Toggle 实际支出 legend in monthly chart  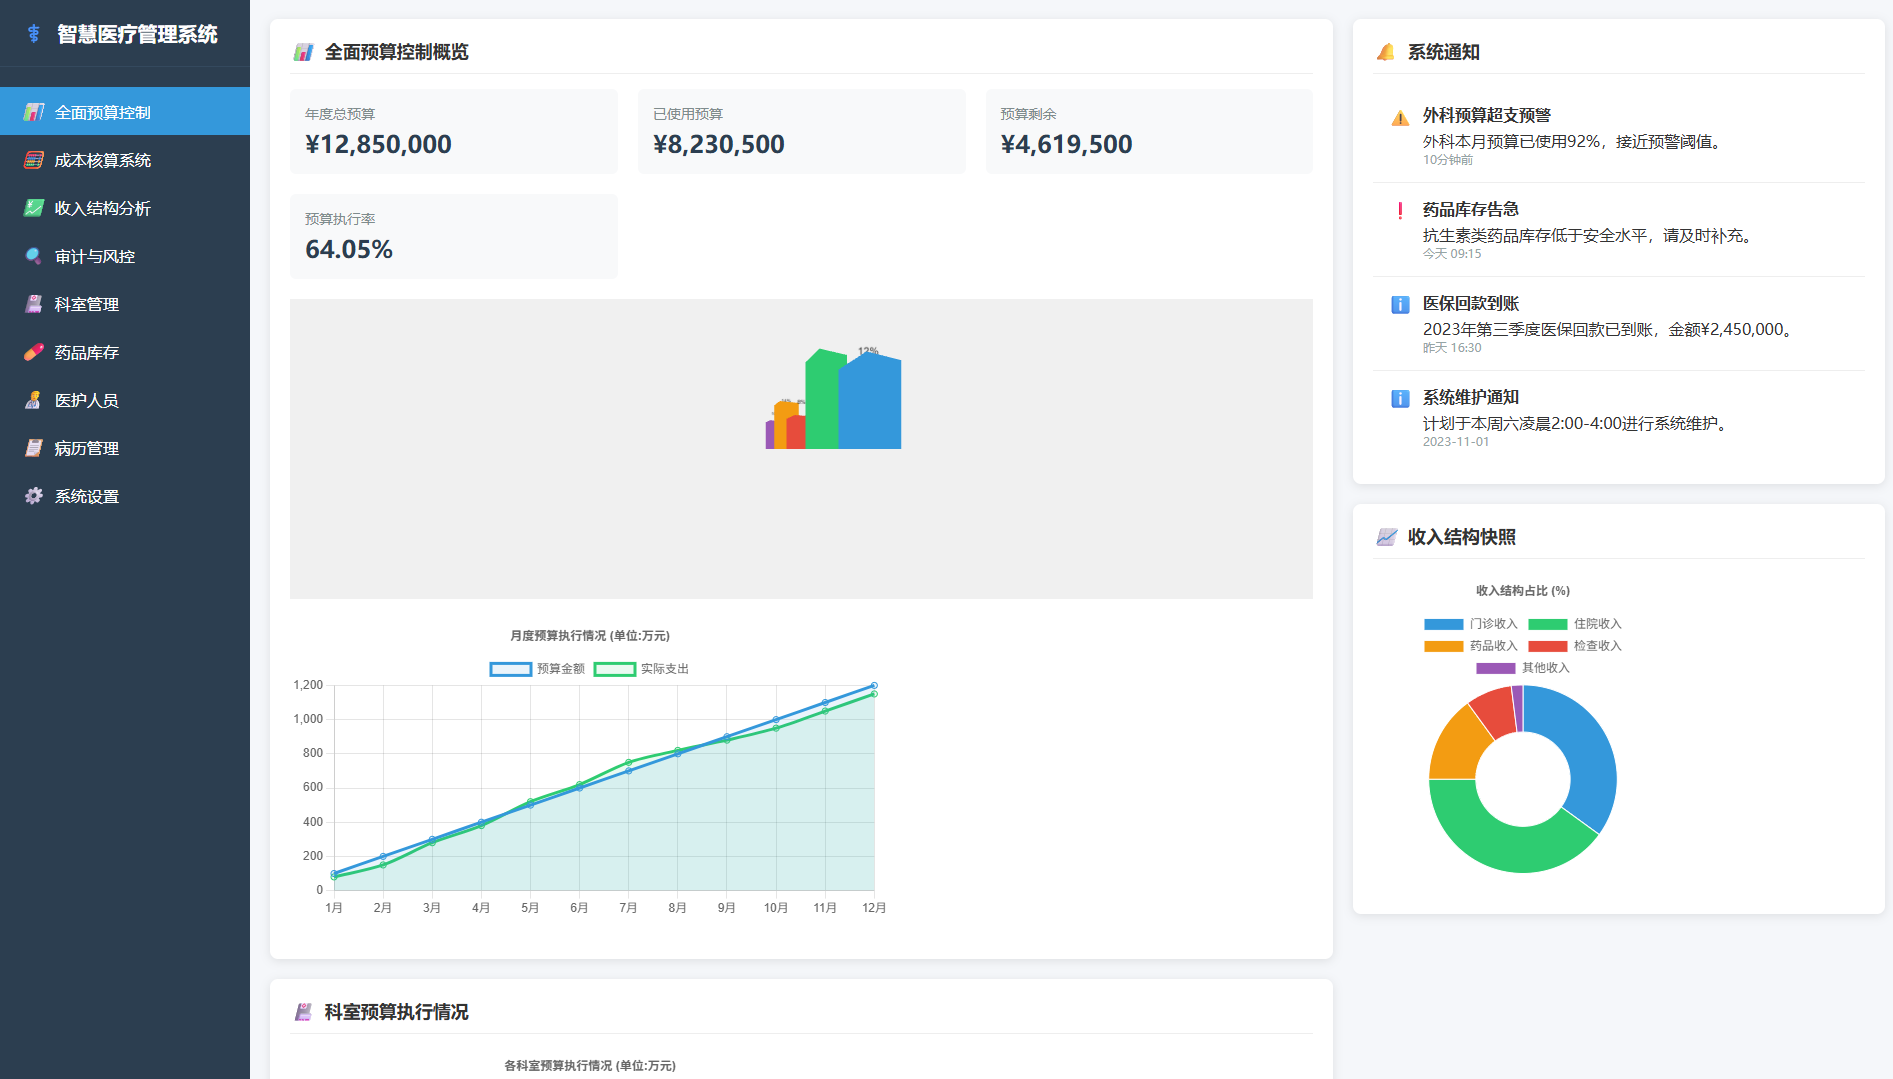tap(641, 669)
